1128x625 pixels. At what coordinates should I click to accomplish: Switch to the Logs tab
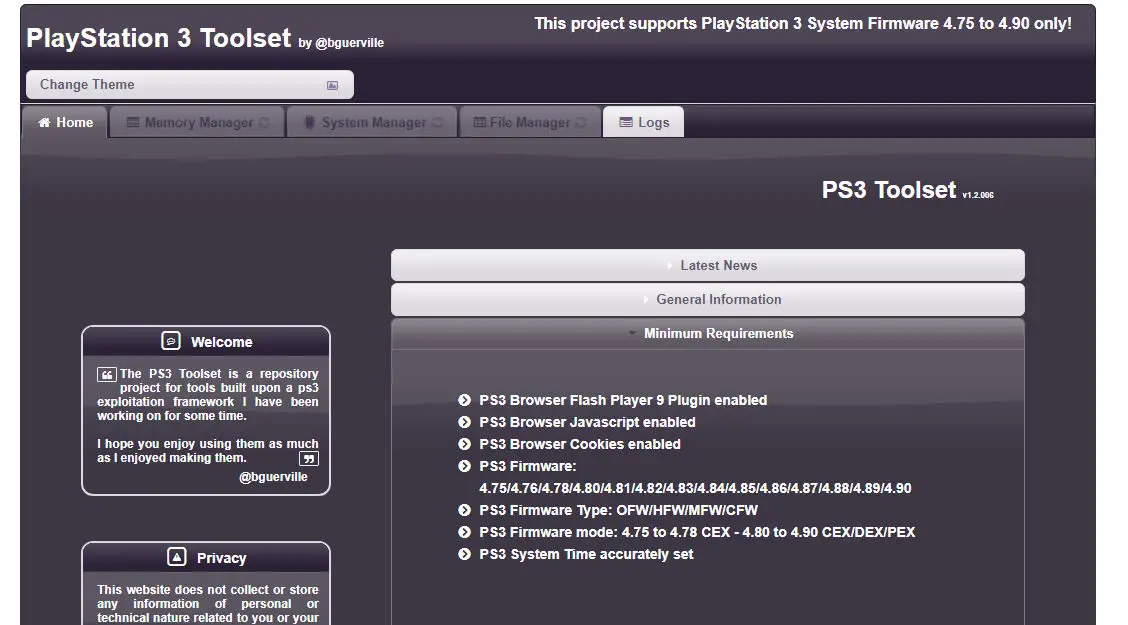[644, 122]
